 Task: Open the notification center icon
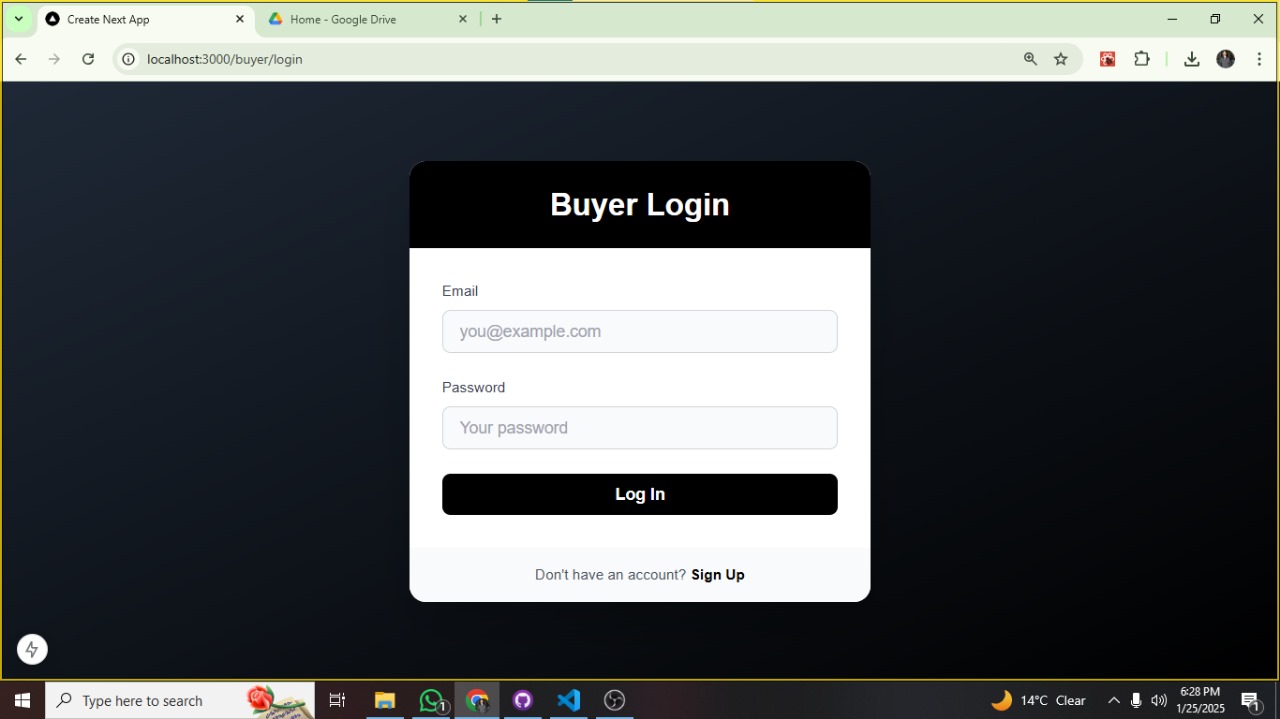(x=1250, y=700)
